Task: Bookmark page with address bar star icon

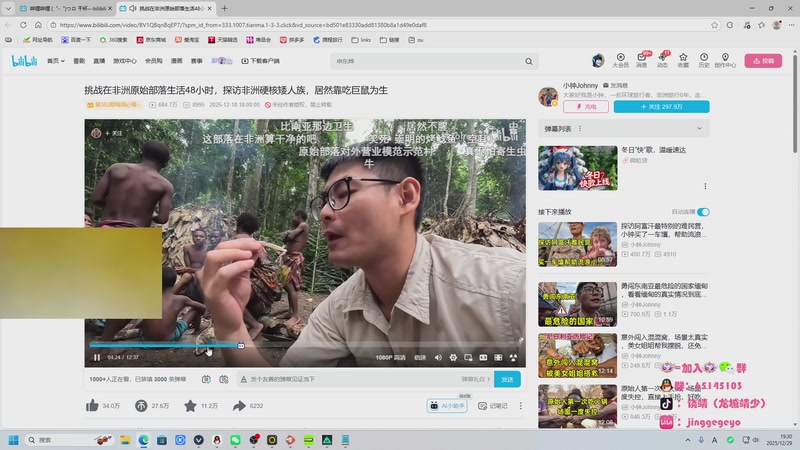Action: pos(714,24)
